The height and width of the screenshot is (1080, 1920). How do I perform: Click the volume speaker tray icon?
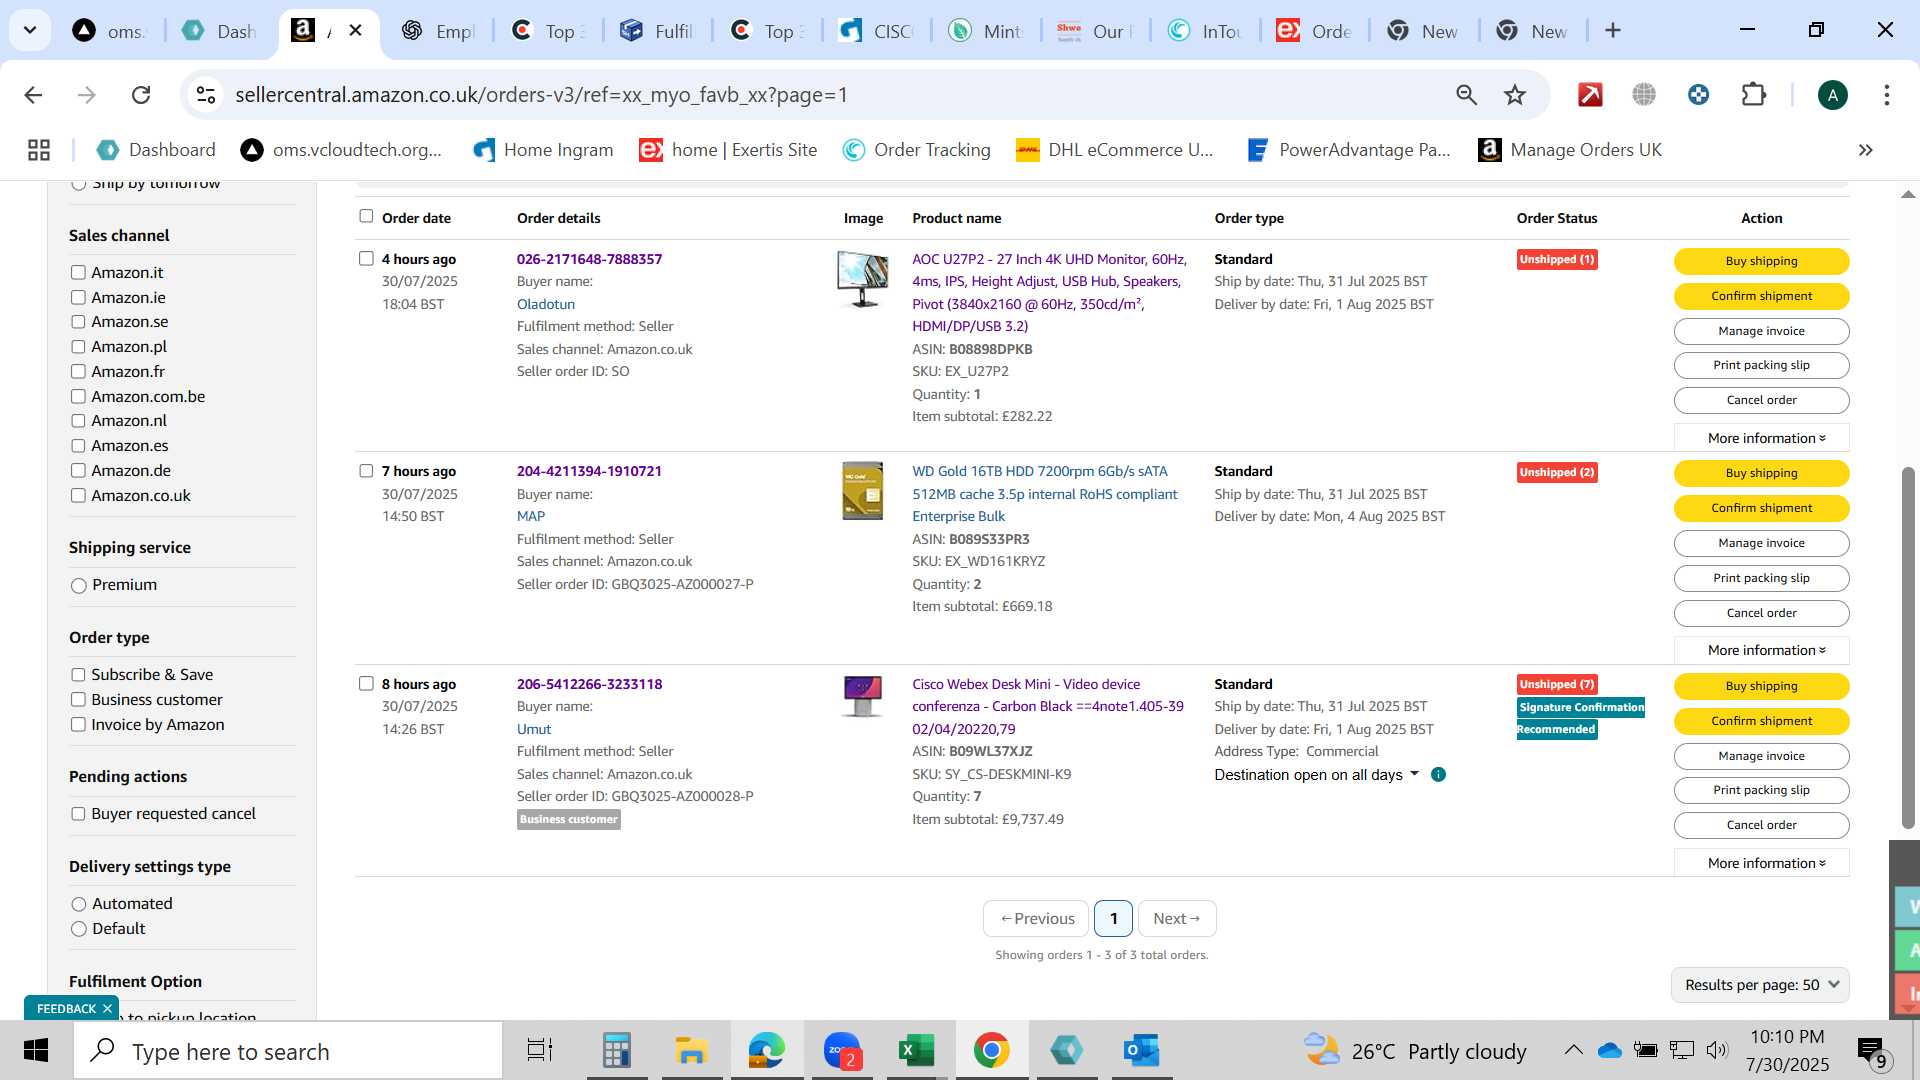click(1717, 1050)
